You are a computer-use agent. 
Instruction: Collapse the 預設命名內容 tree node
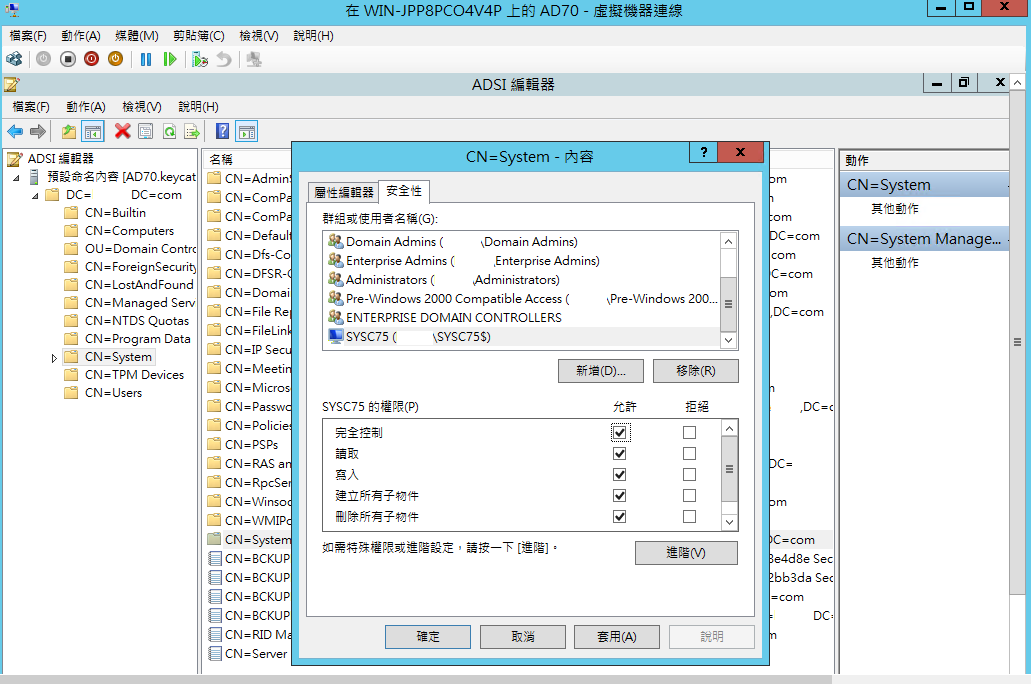[x=16, y=178]
